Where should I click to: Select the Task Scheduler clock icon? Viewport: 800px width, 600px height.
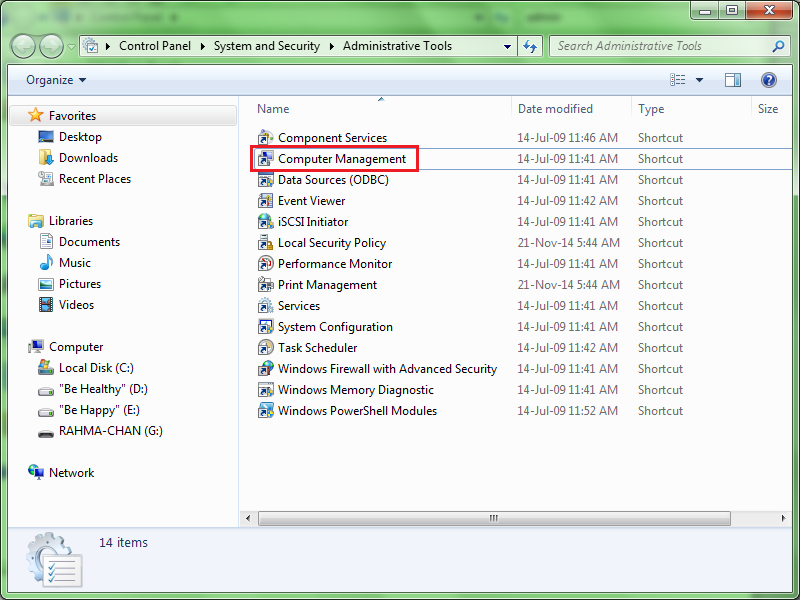265,347
